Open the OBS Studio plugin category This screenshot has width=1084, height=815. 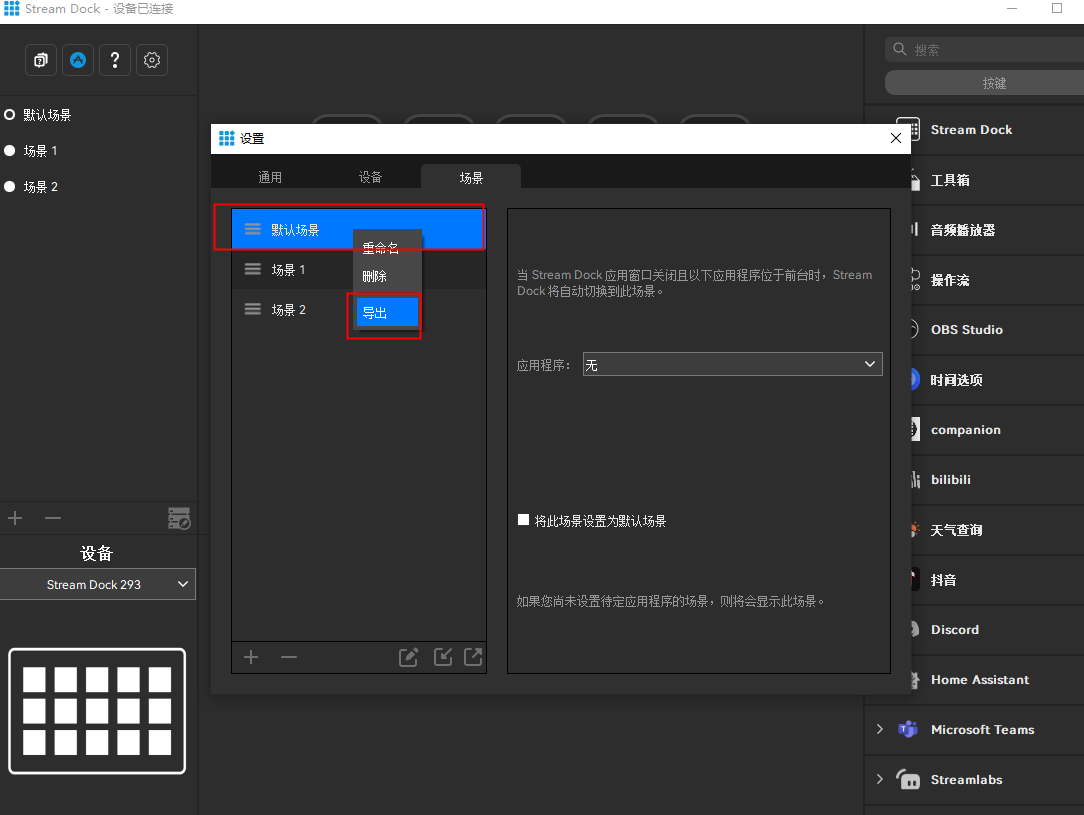coord(974,330)
